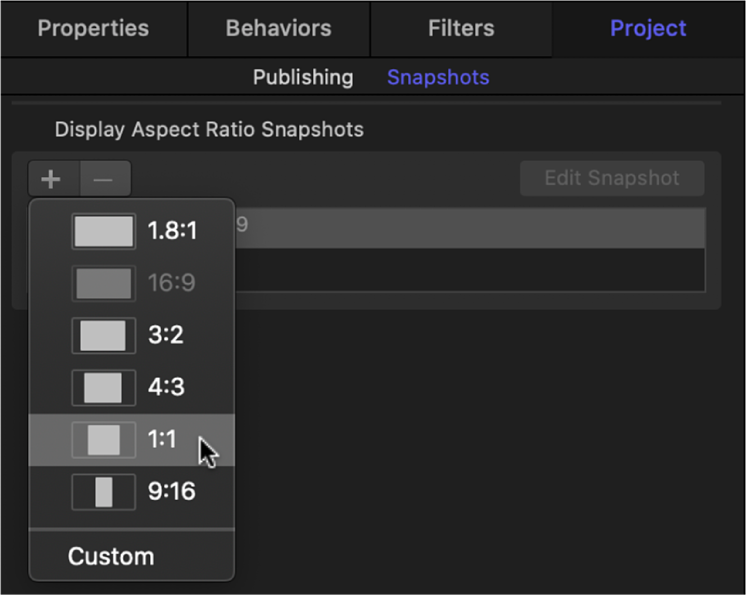Go to the Filters tab
This screenshot has width=747, height=596.
pos(460,28)
